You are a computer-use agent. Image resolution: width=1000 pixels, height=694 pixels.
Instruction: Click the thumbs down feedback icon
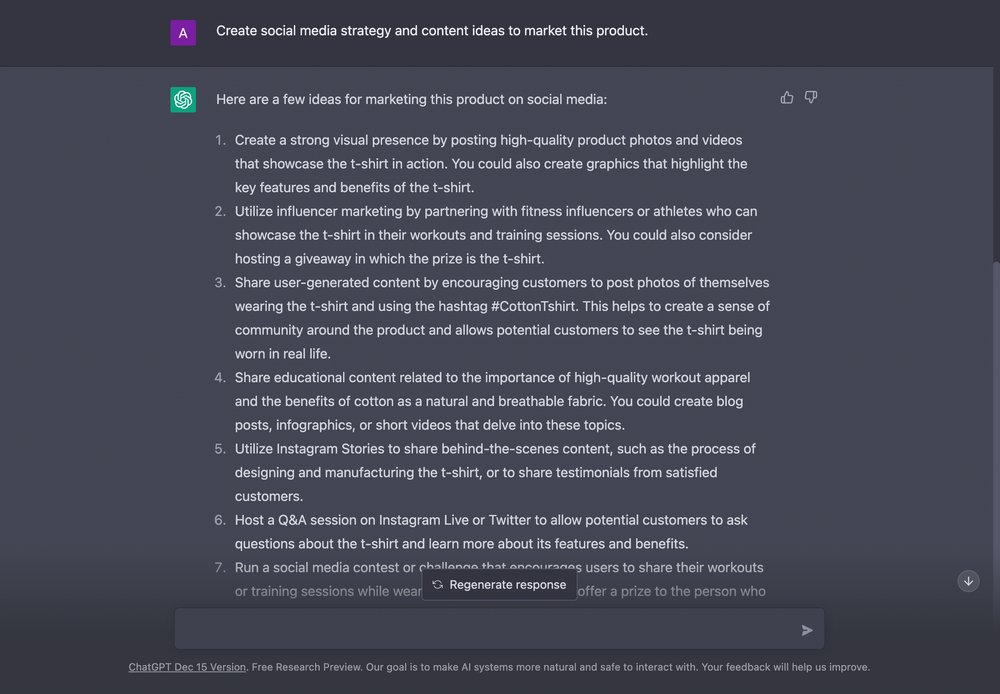tap(811, 98)
